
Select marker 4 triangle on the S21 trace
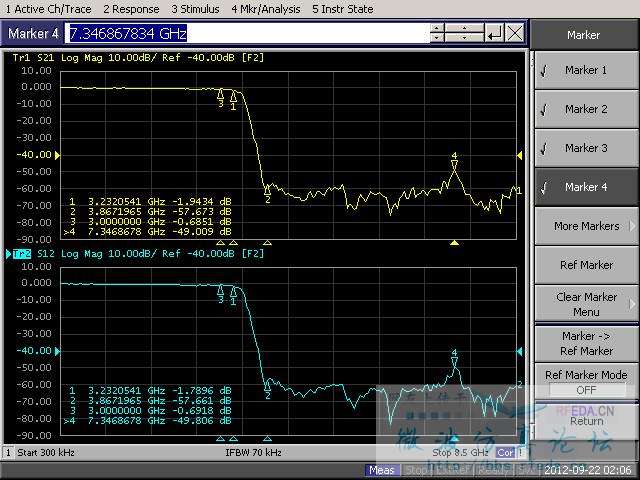click(454, 164)
